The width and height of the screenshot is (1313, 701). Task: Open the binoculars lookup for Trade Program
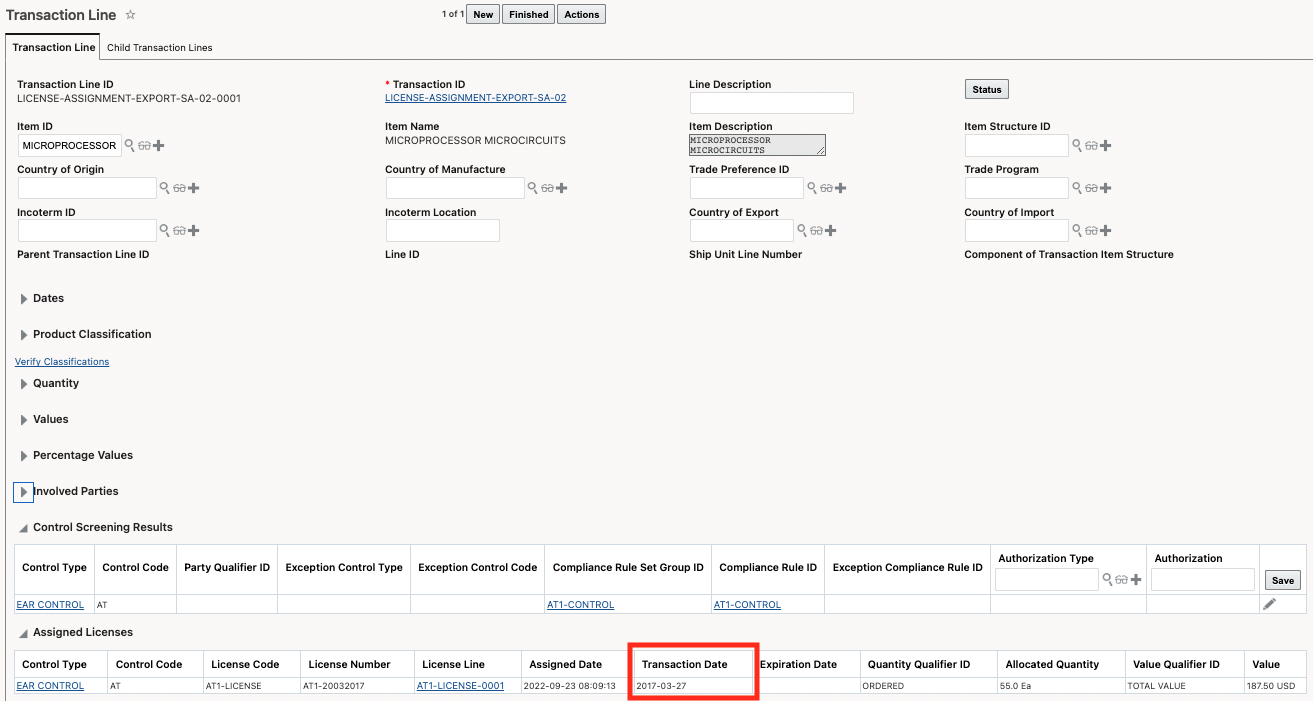1091,188
